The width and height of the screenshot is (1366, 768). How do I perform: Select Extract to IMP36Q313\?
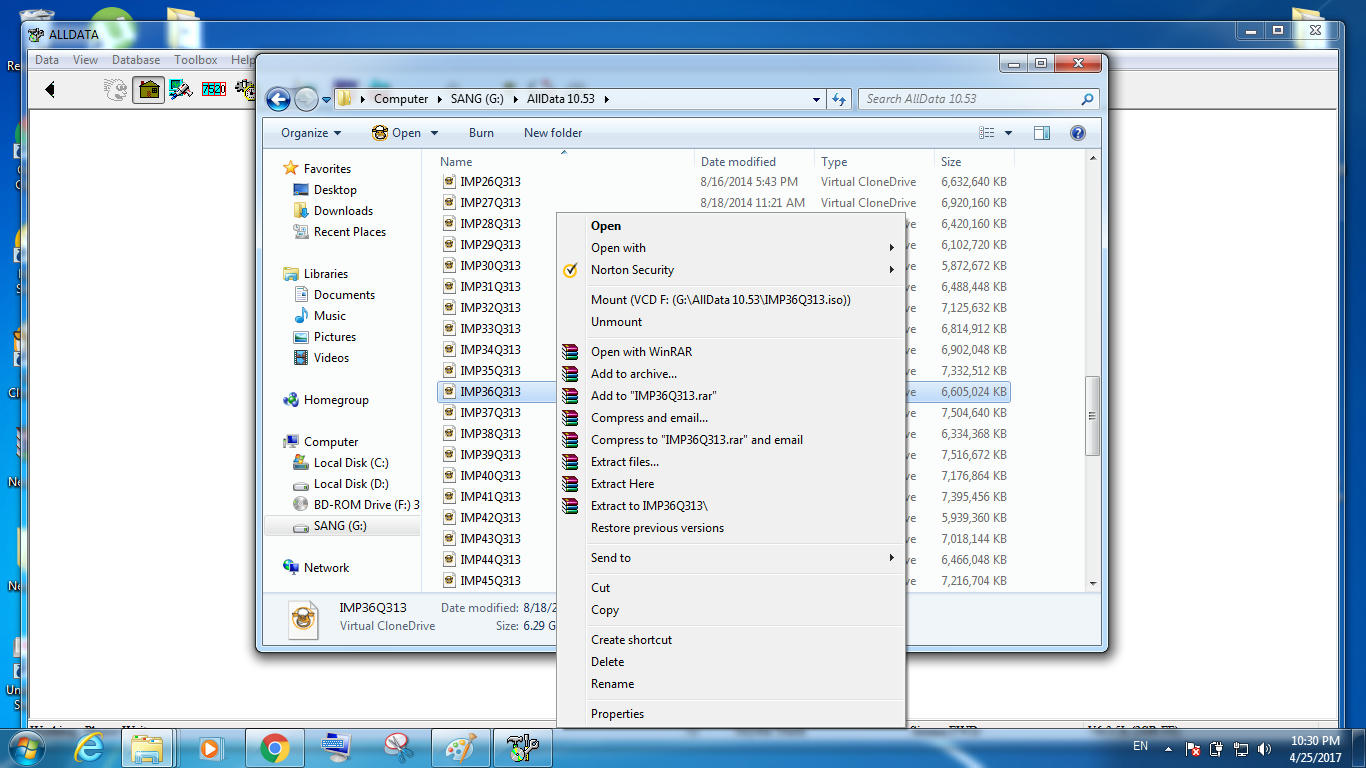pos(731,506)
